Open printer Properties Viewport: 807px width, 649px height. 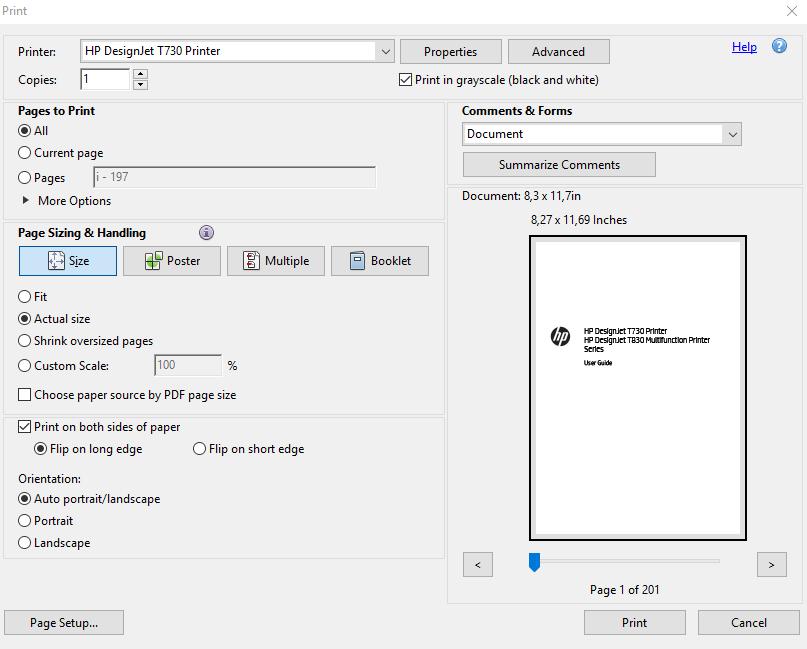(451, 51)
